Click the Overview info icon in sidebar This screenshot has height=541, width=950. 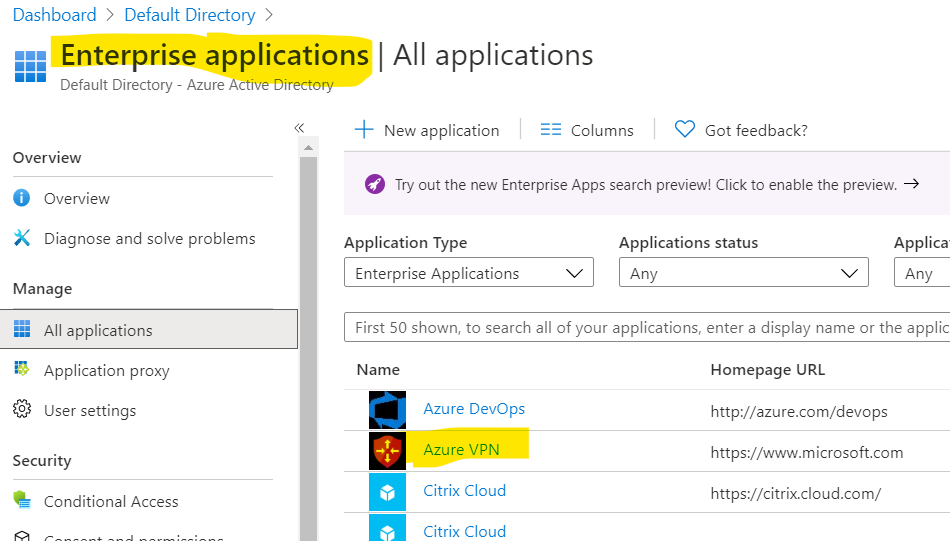22,198
